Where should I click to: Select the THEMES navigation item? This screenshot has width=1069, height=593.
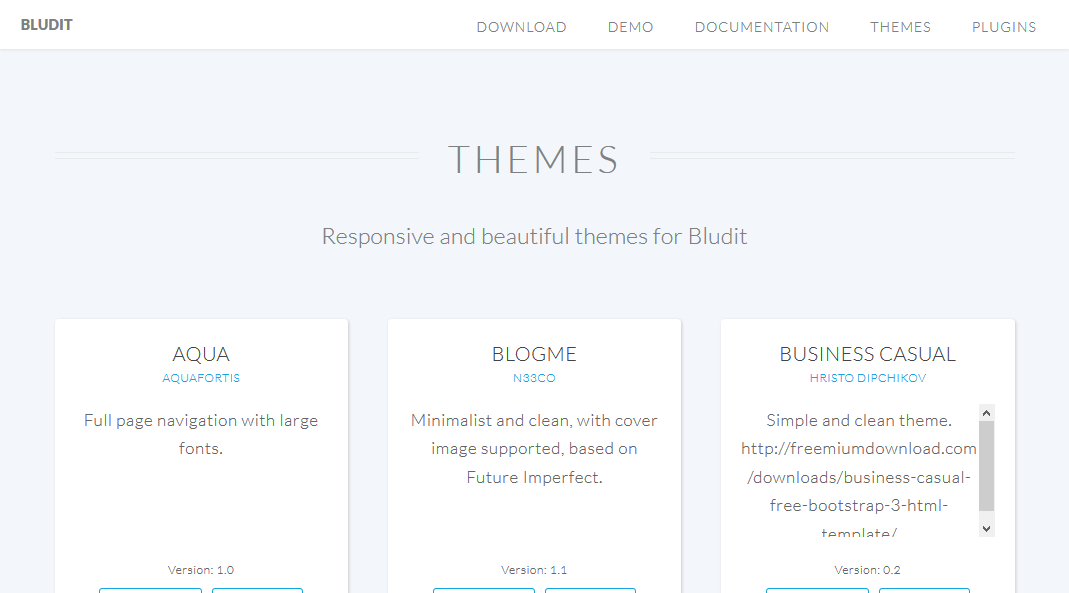[899, 27]
